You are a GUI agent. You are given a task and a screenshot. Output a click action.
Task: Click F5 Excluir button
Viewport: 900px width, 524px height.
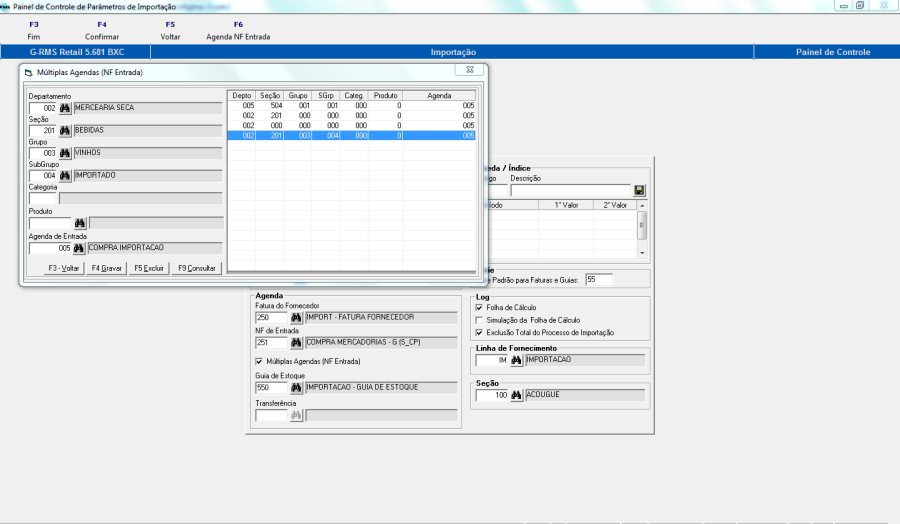pyautogui.click(x=149, y=268)
